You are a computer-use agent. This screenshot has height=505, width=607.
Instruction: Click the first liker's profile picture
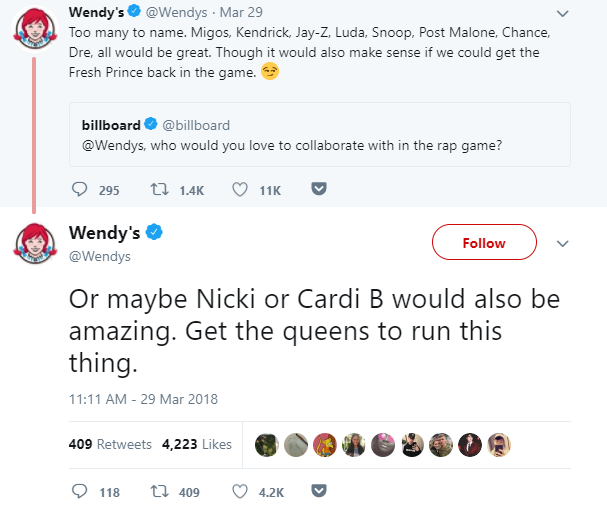(267, 445)
